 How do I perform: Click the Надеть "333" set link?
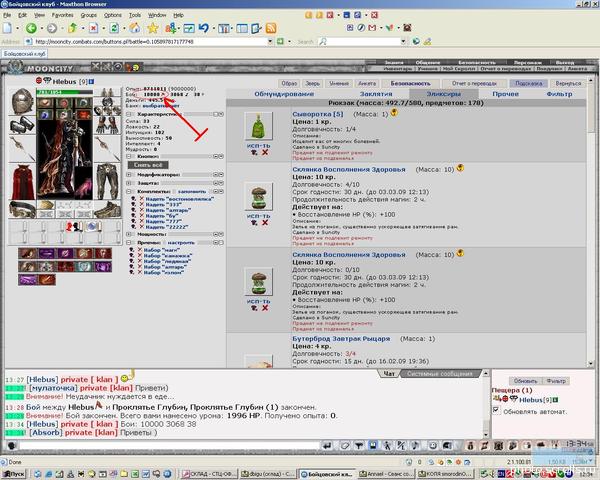tap(163, 205)
